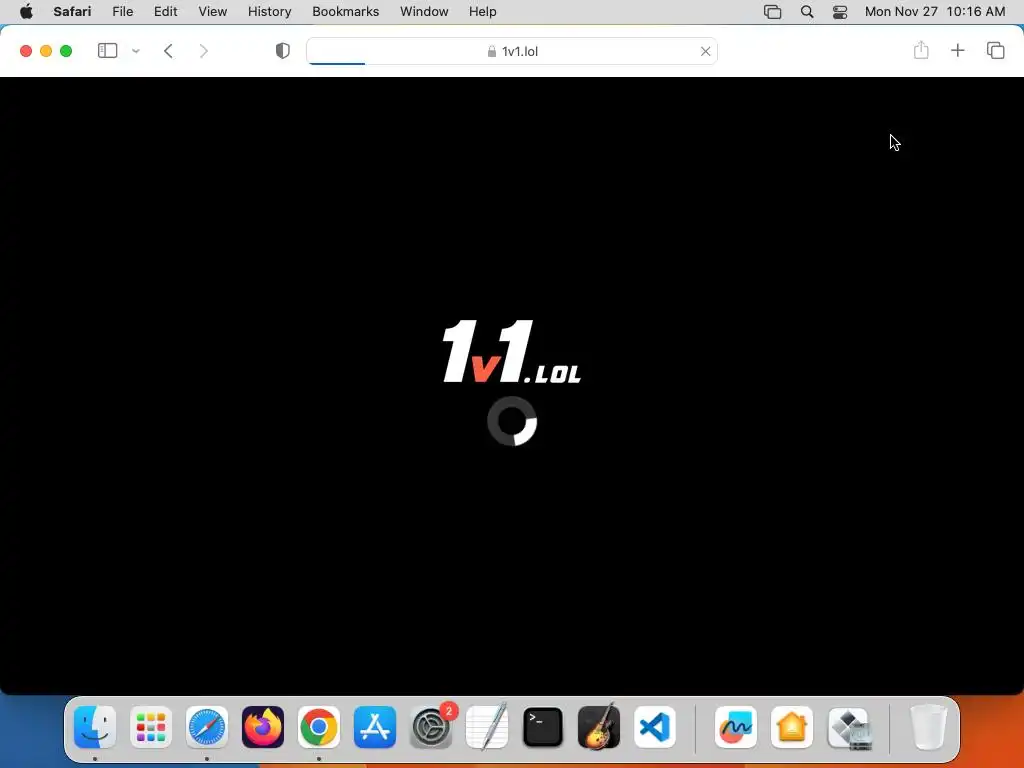The image size is (1024, 768).
Task: Open a new tab
Action: pyautogui.click(x=957, y=50)
